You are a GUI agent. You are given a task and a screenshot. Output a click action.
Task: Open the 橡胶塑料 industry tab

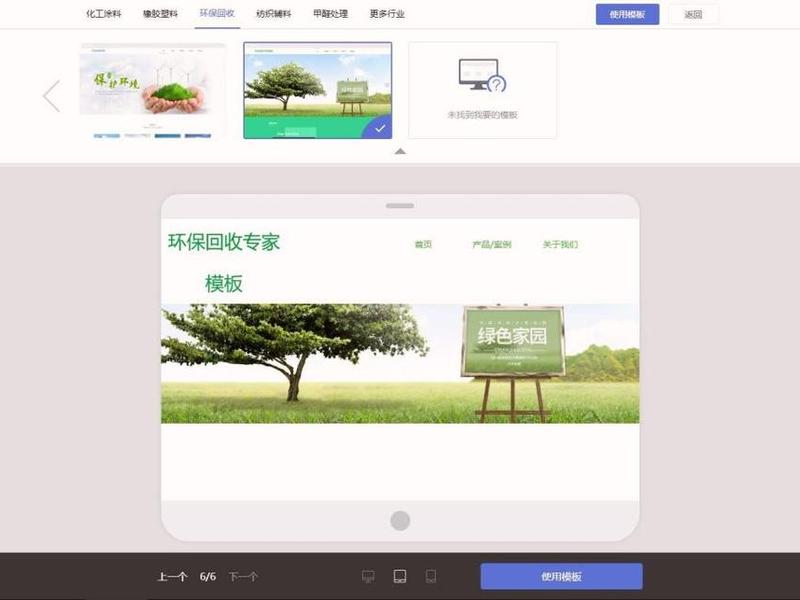pos(160,14)
